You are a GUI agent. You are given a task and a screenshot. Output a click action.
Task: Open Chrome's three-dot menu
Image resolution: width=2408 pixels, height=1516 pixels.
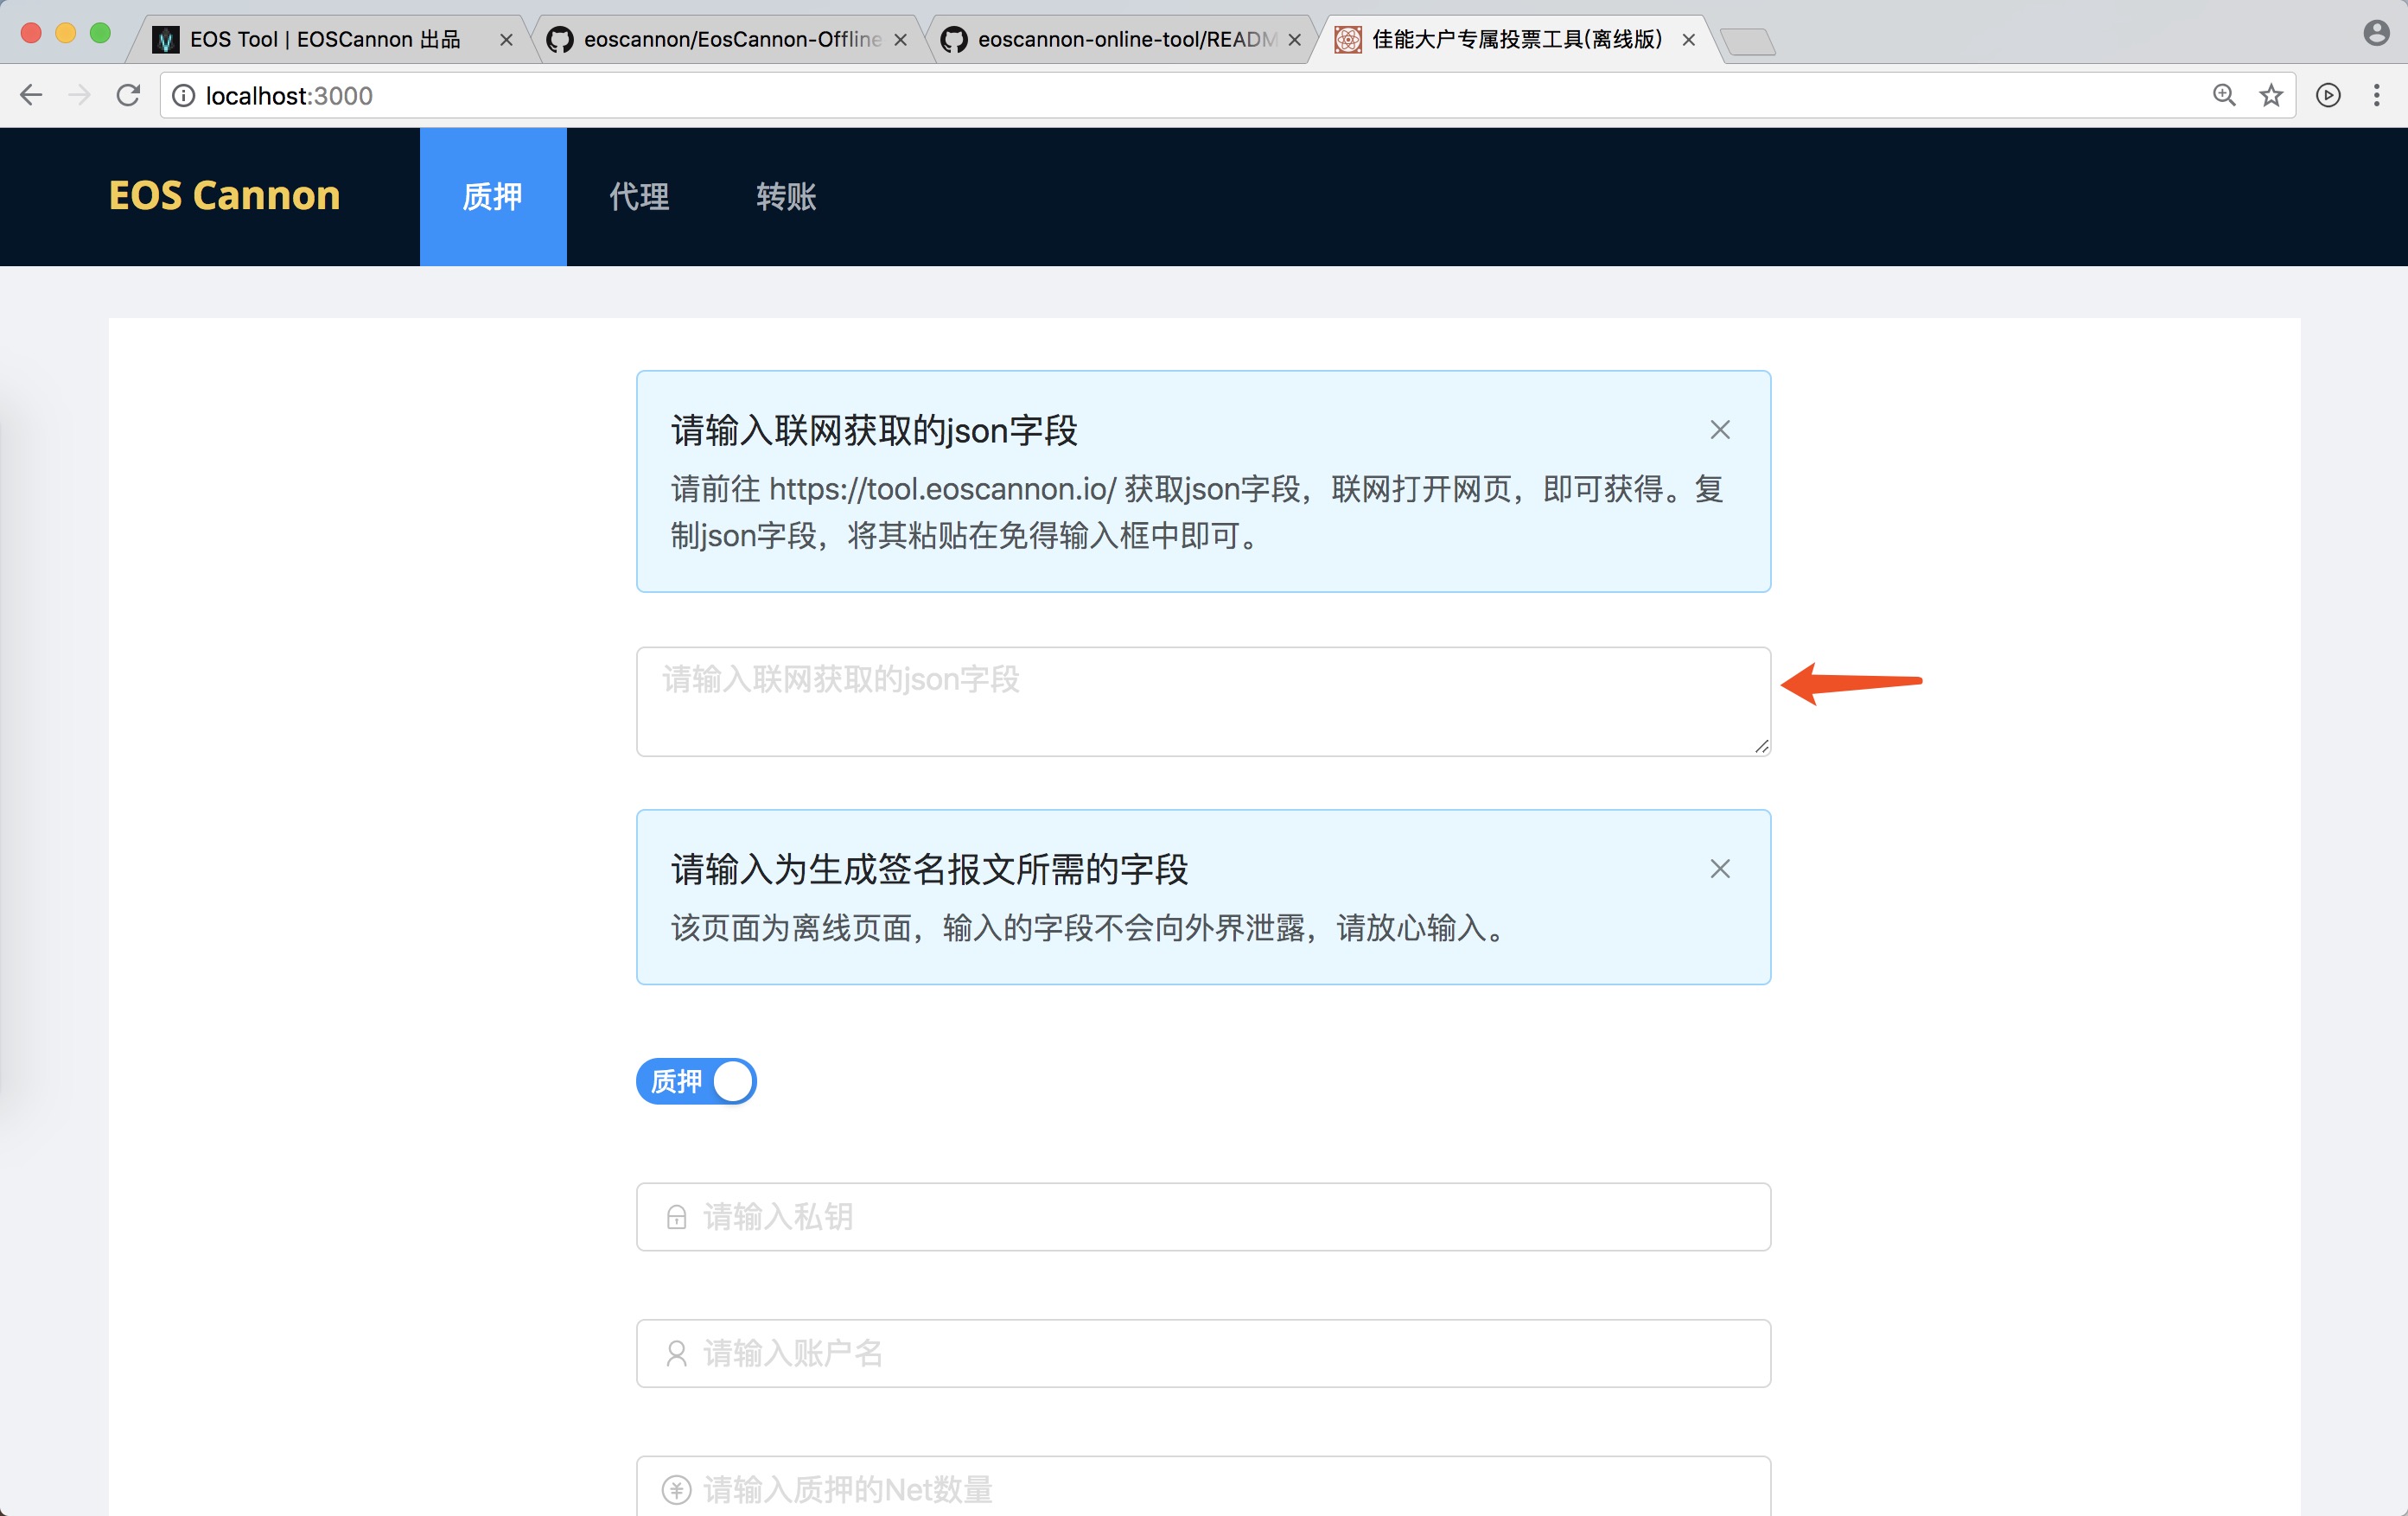tap(2376, 95)
